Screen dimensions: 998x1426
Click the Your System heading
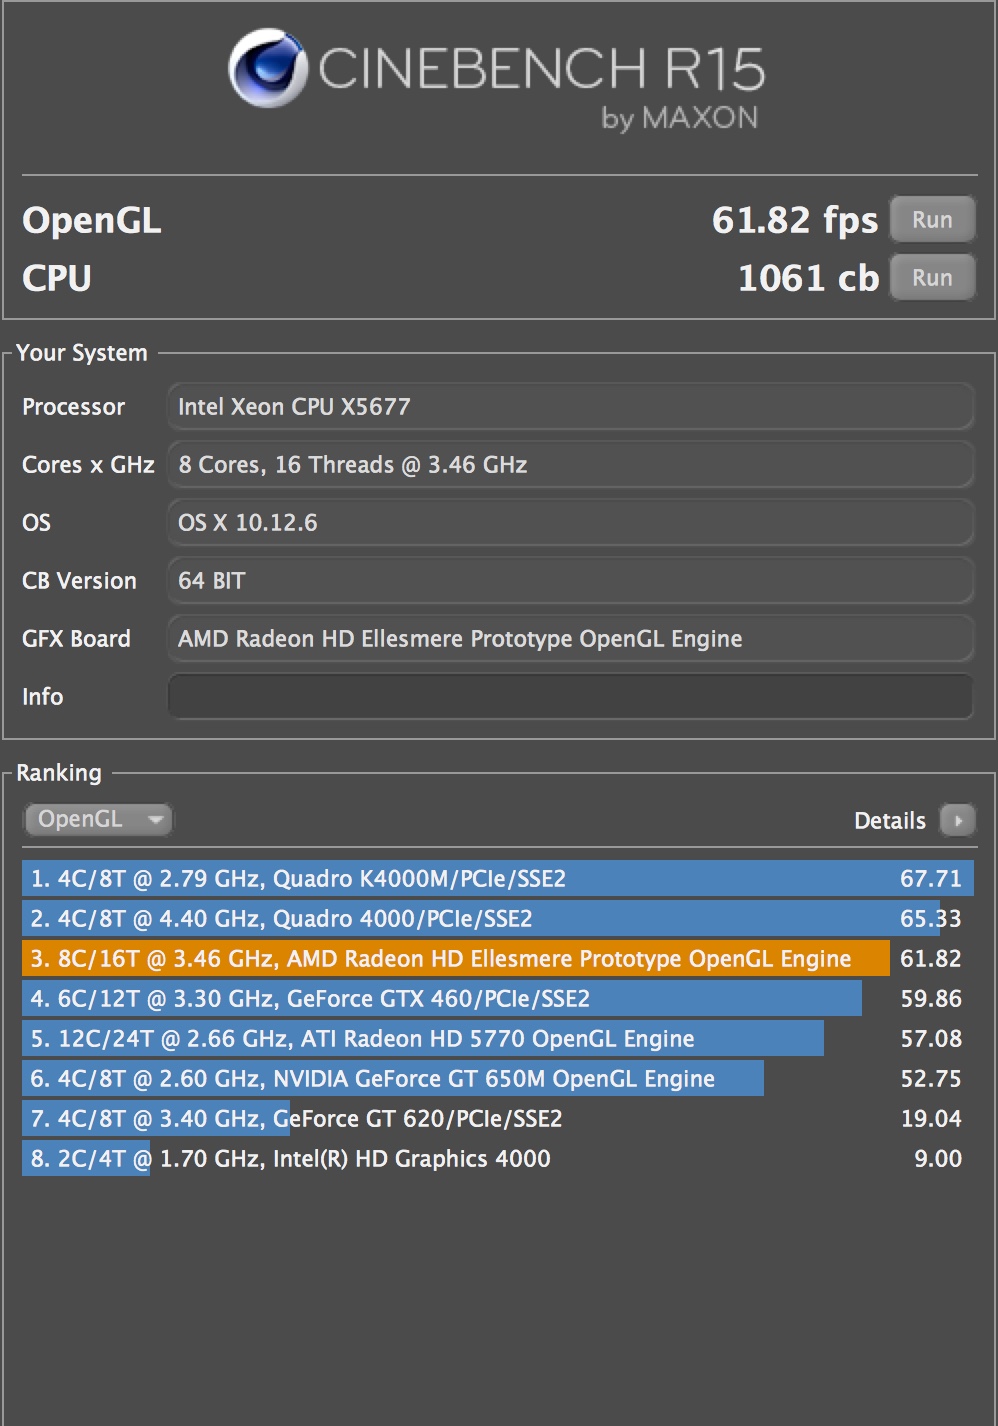pyautogui.click(x=82, y=353)
